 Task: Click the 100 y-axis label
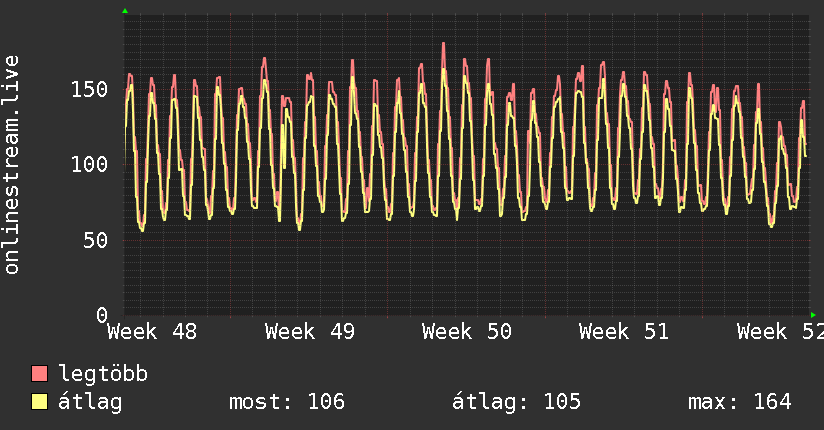tap(89, 165)
